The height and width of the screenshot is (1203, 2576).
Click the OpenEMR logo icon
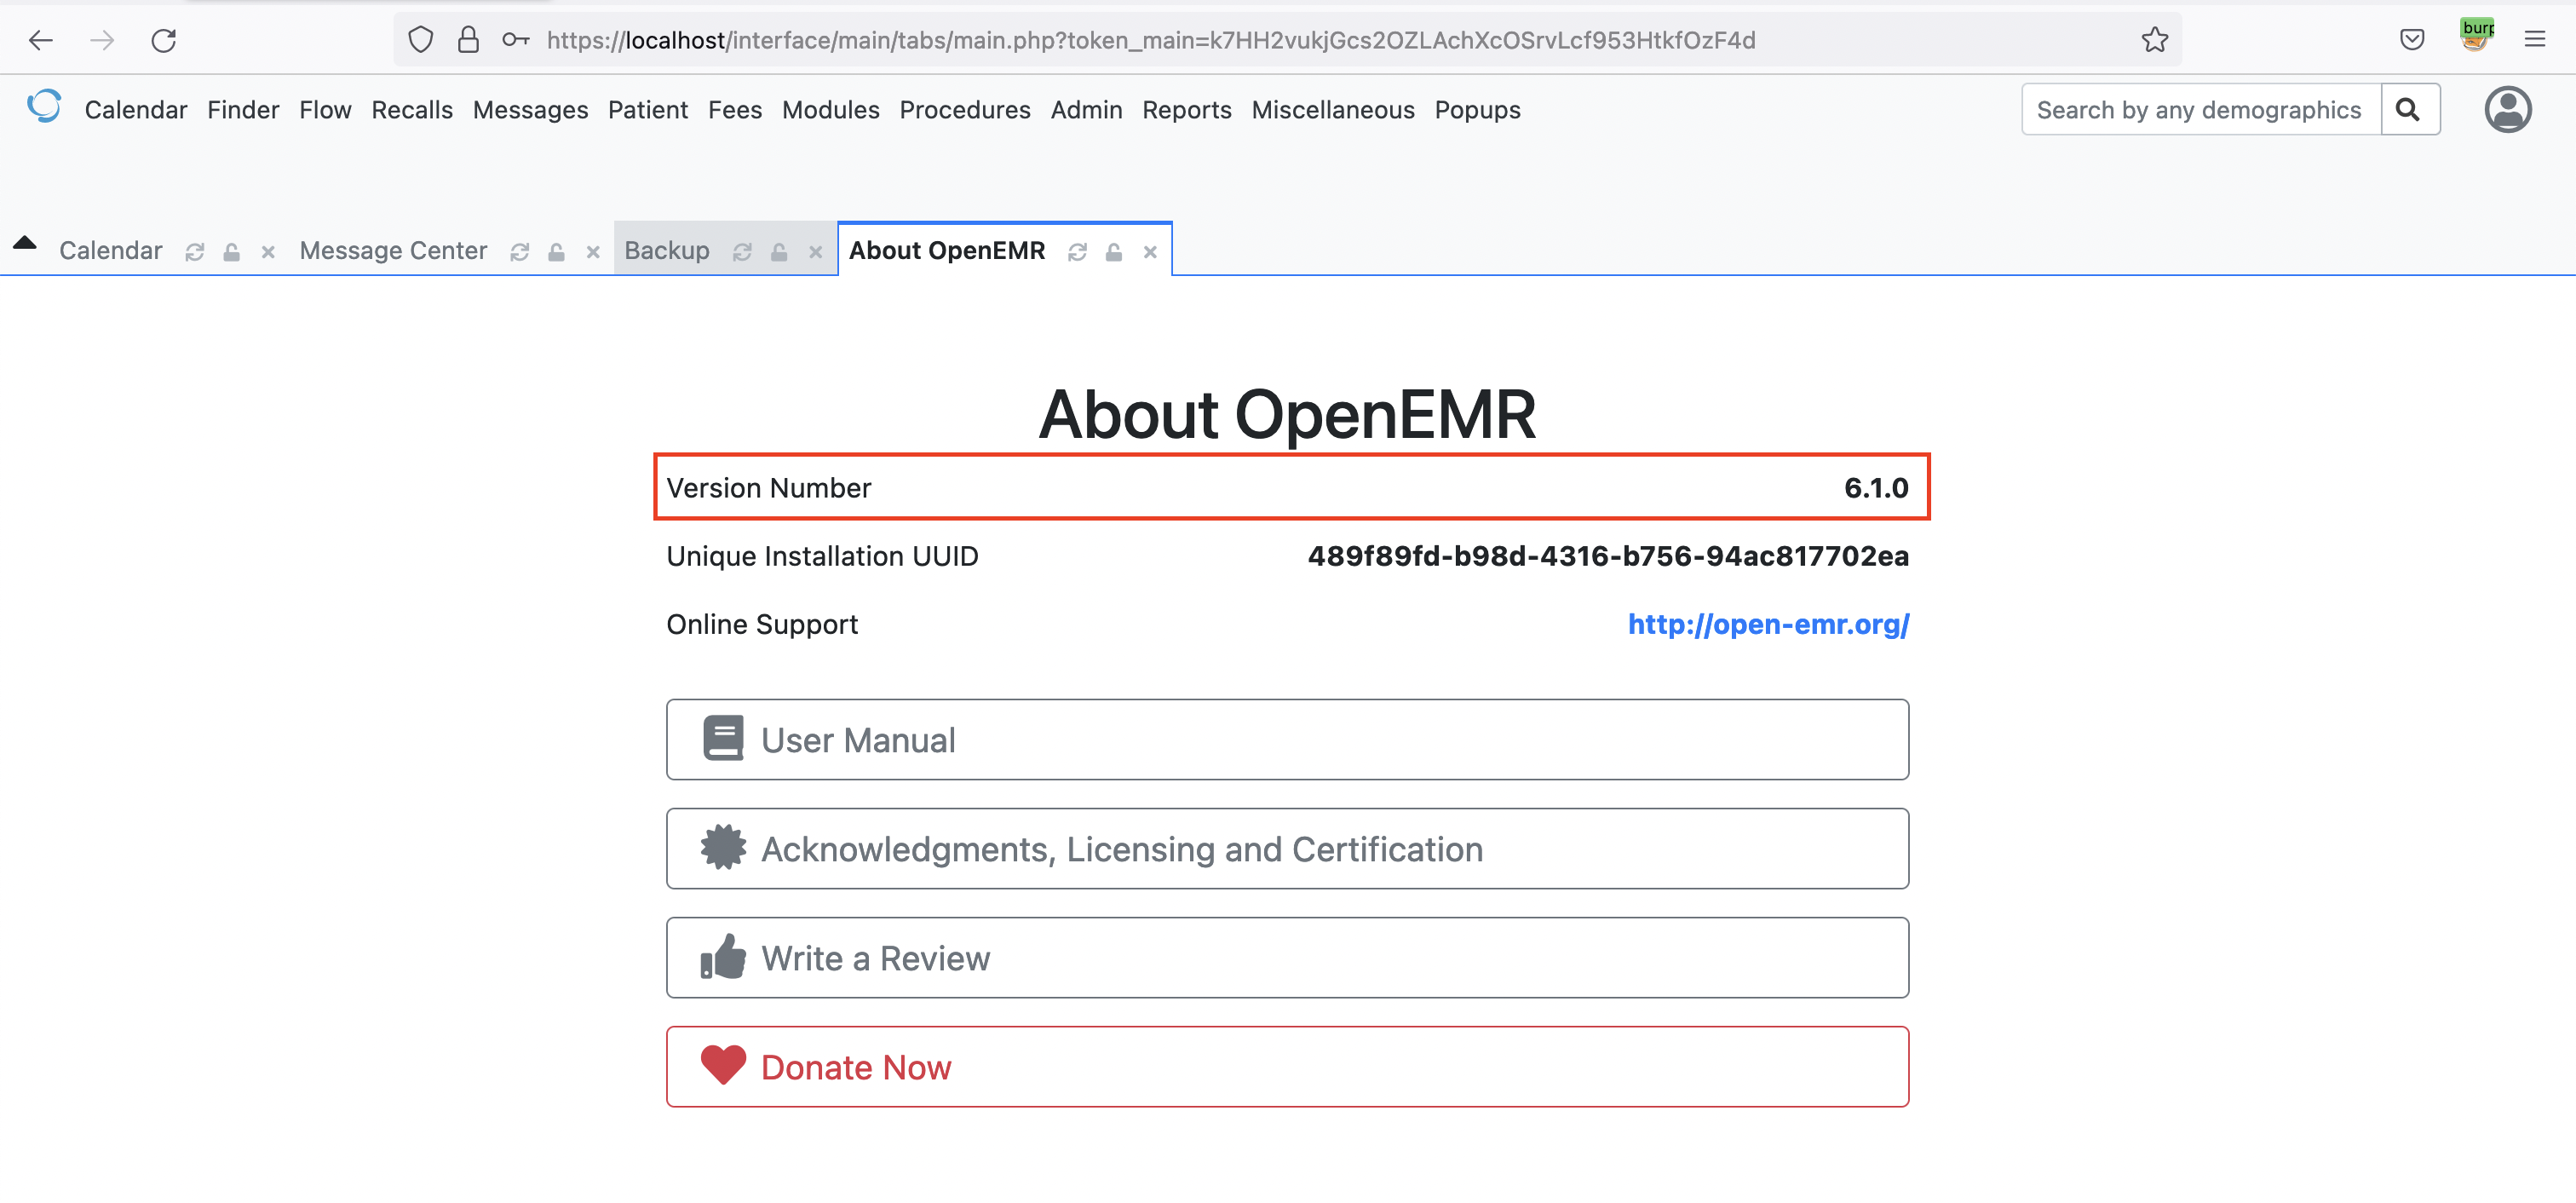(x=45, y=107)
